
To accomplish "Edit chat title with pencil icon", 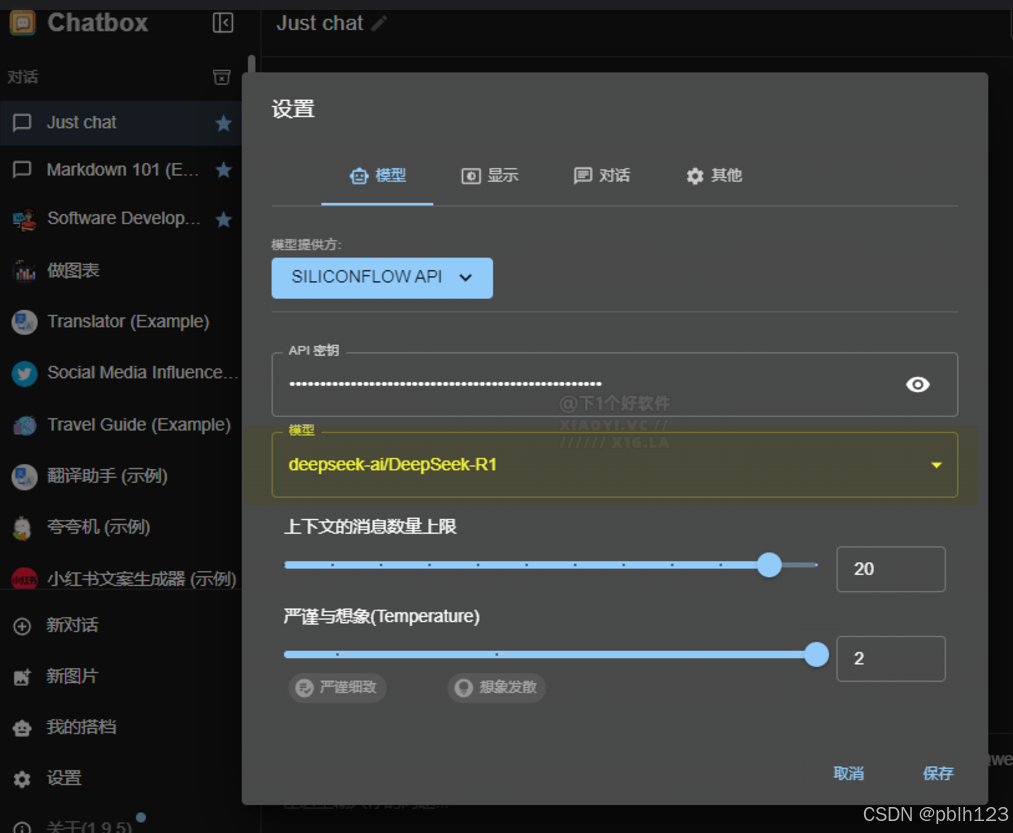I will click(379, 24).
